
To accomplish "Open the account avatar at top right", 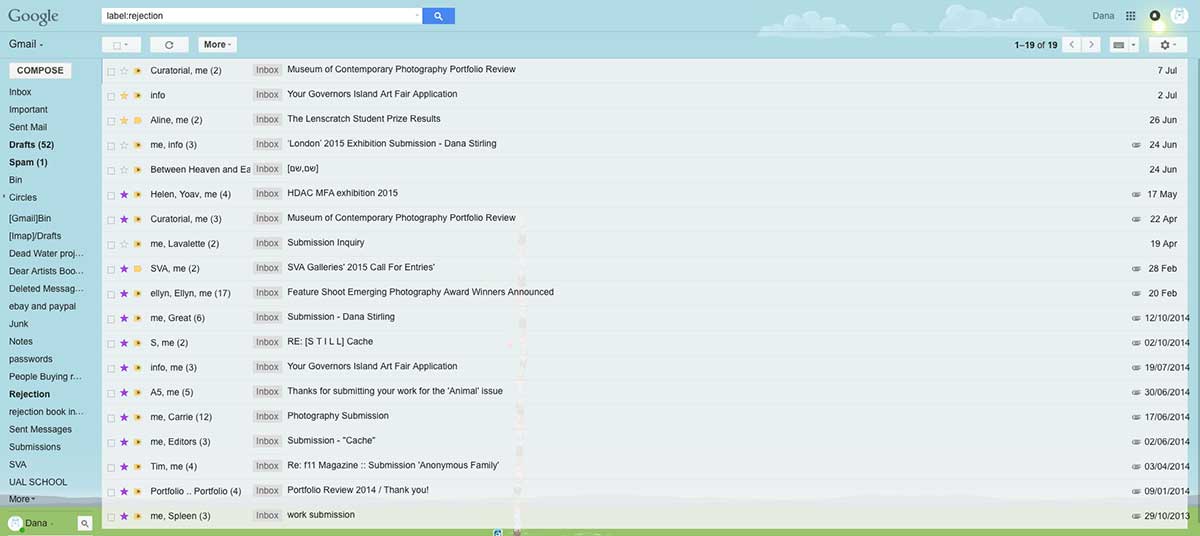I will (x=1179, y=16).
